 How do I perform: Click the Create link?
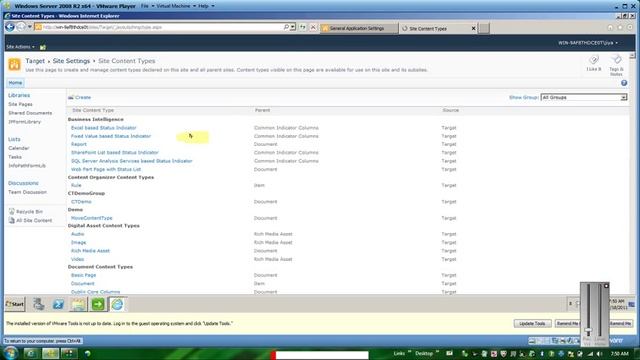pos(83,98)
